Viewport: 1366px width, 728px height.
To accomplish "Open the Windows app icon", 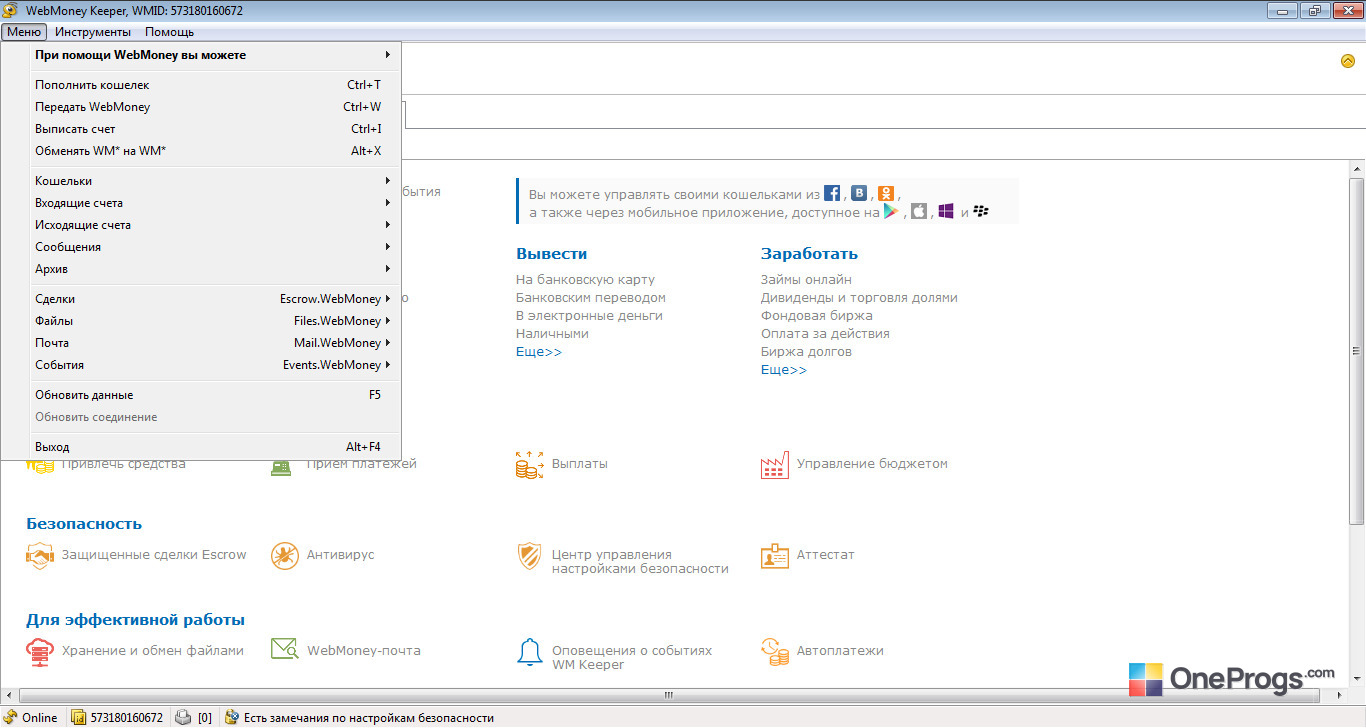I will click(946, 211).
